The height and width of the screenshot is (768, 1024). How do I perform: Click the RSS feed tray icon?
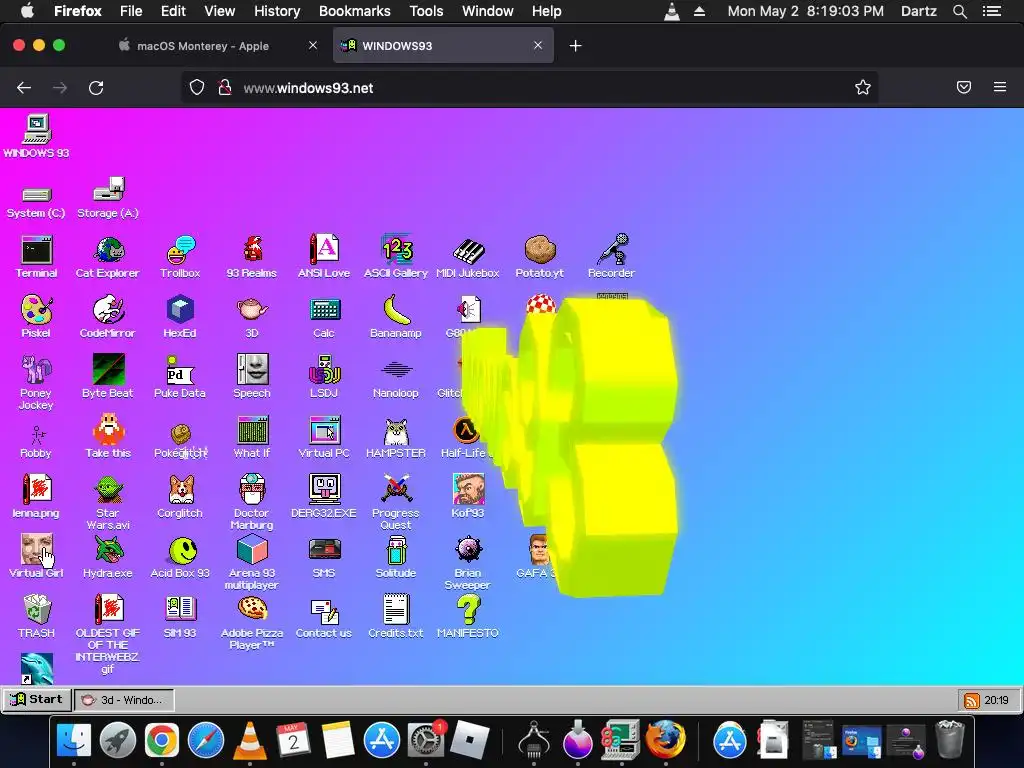(971, 701)
